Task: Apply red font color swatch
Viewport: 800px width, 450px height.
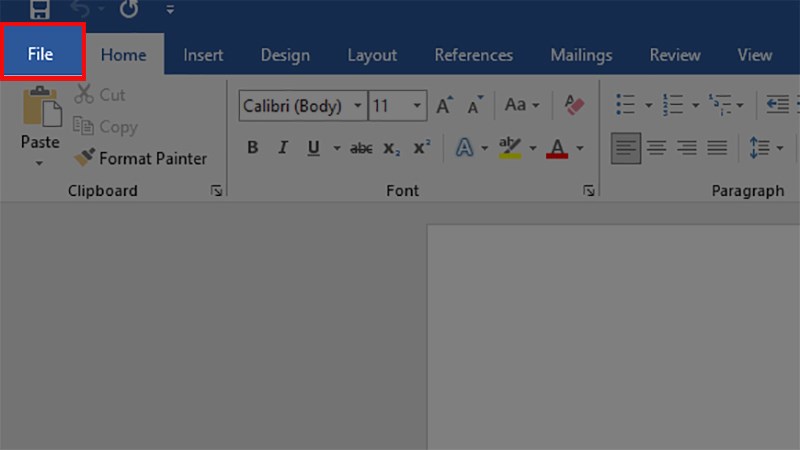Action: (558, 148)
